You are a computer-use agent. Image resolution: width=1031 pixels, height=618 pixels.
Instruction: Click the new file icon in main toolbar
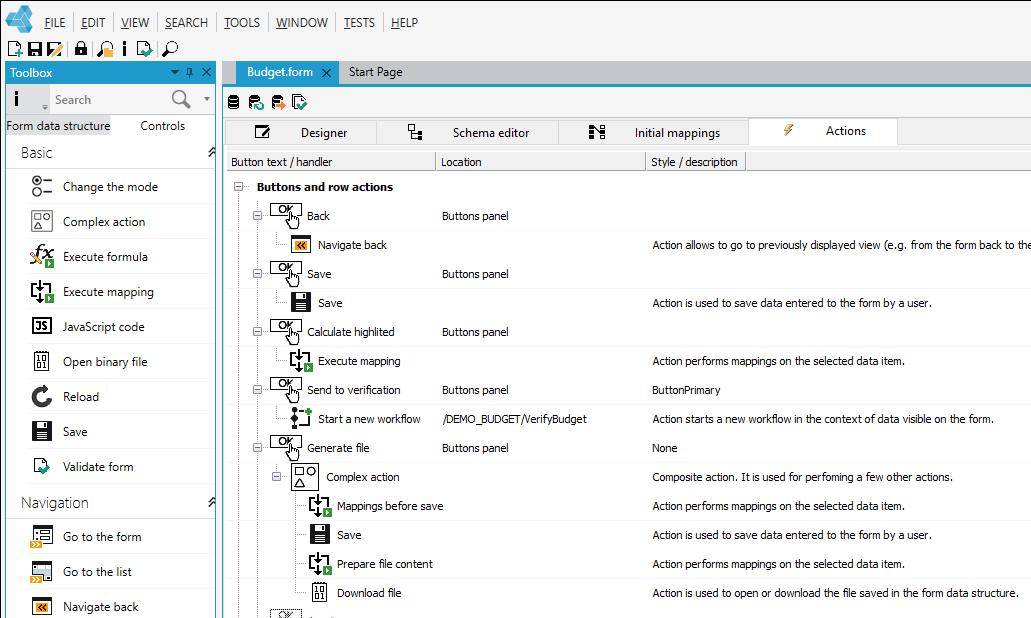coord(14,49)
